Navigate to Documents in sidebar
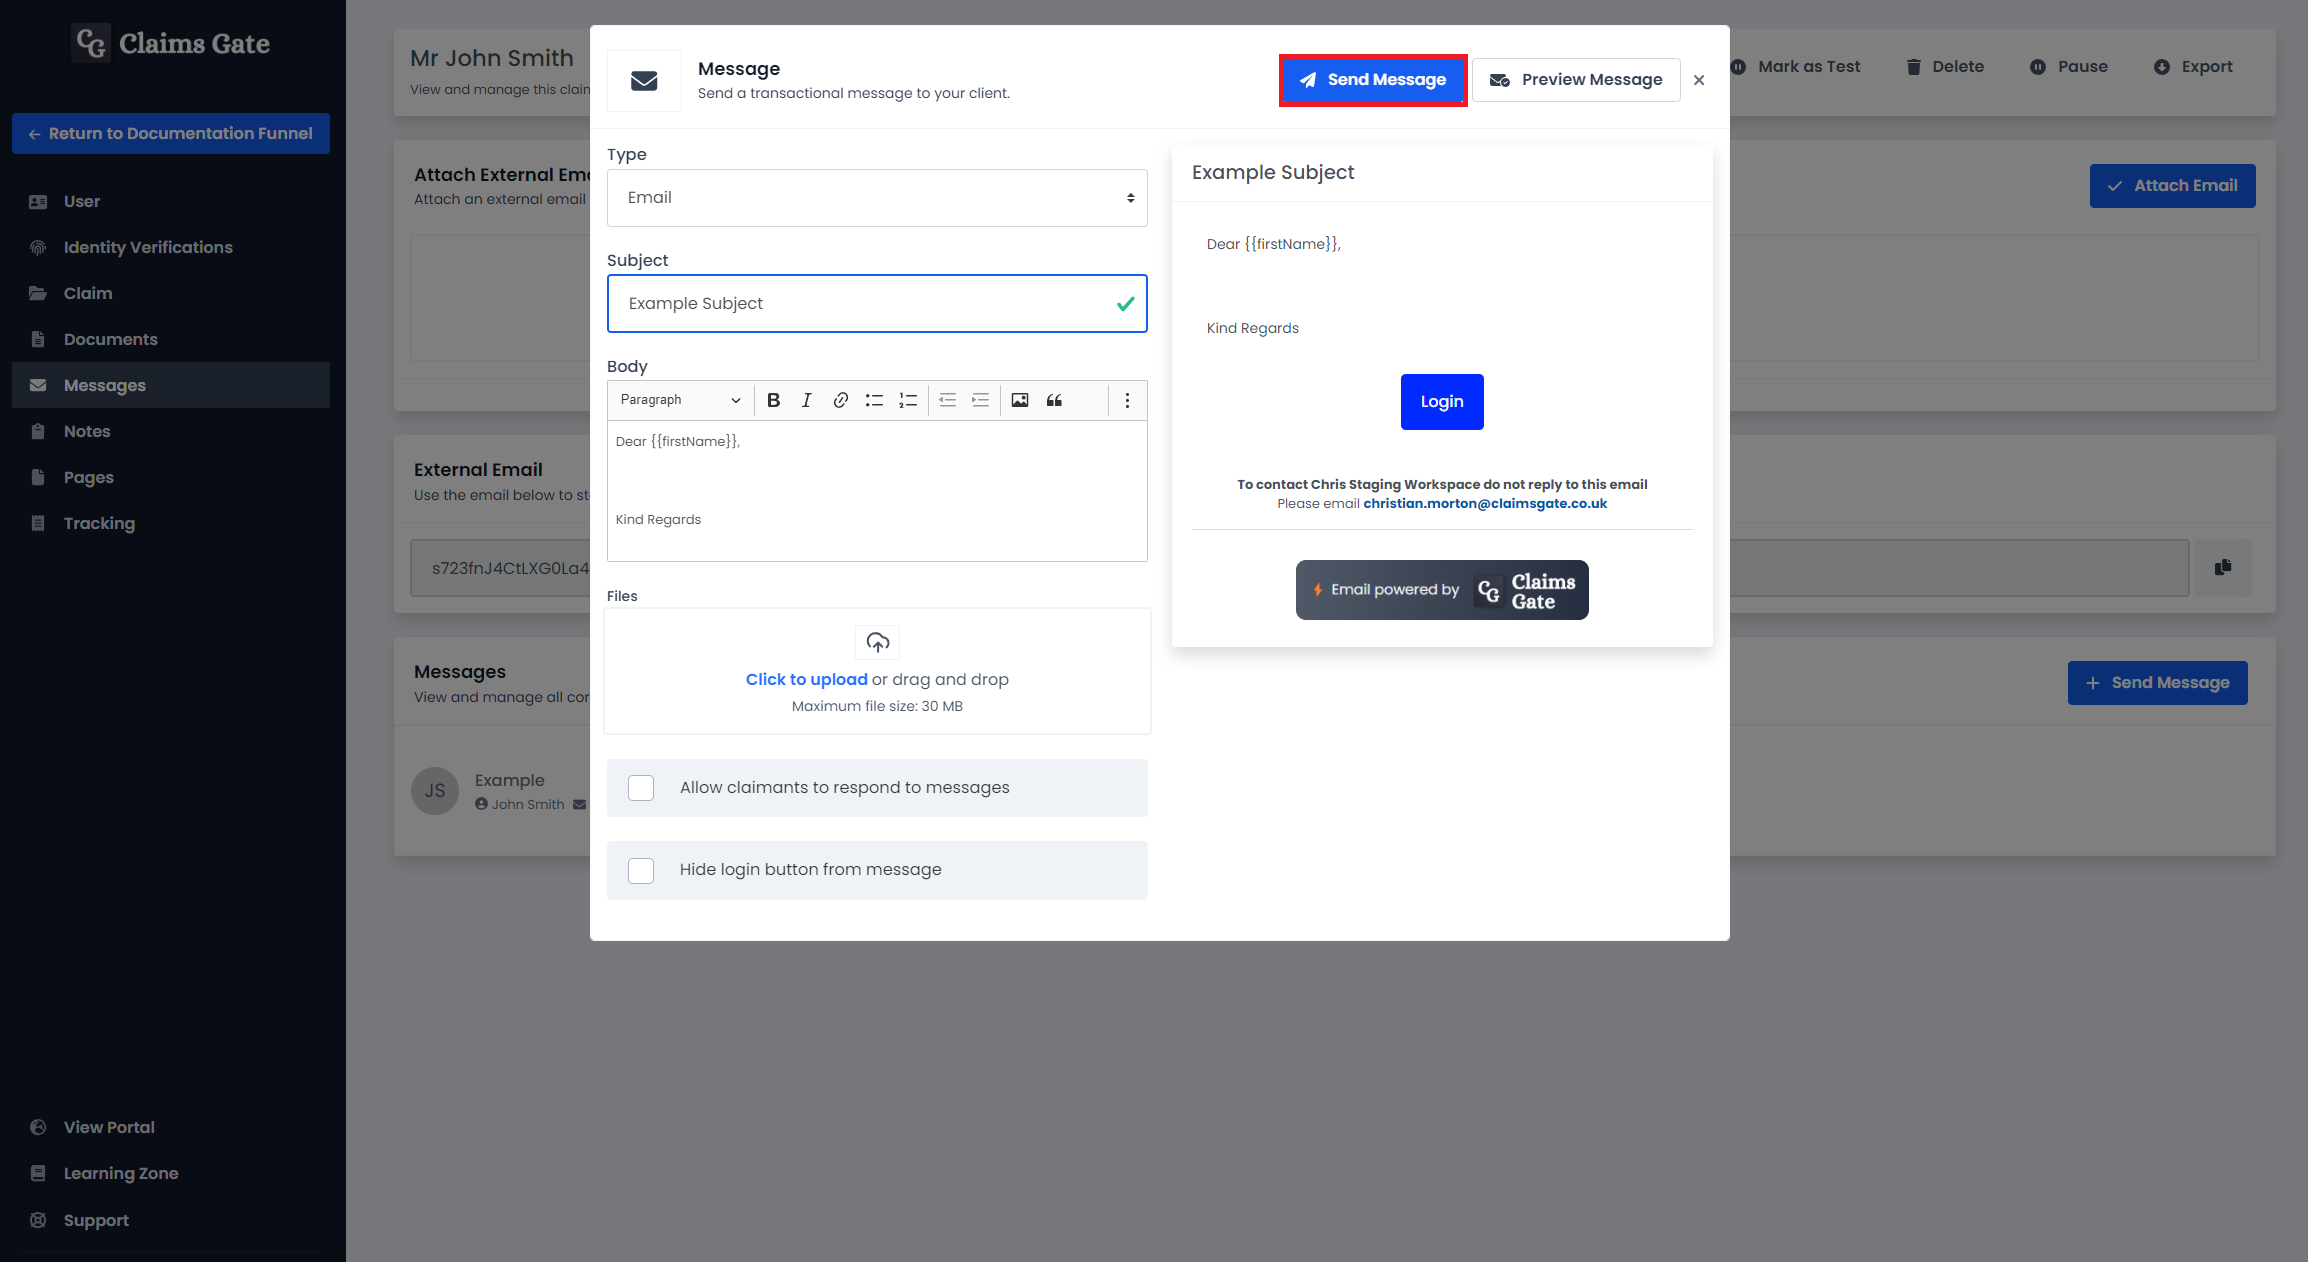Screen dimensions: 2308x1262 coord(109,339)
